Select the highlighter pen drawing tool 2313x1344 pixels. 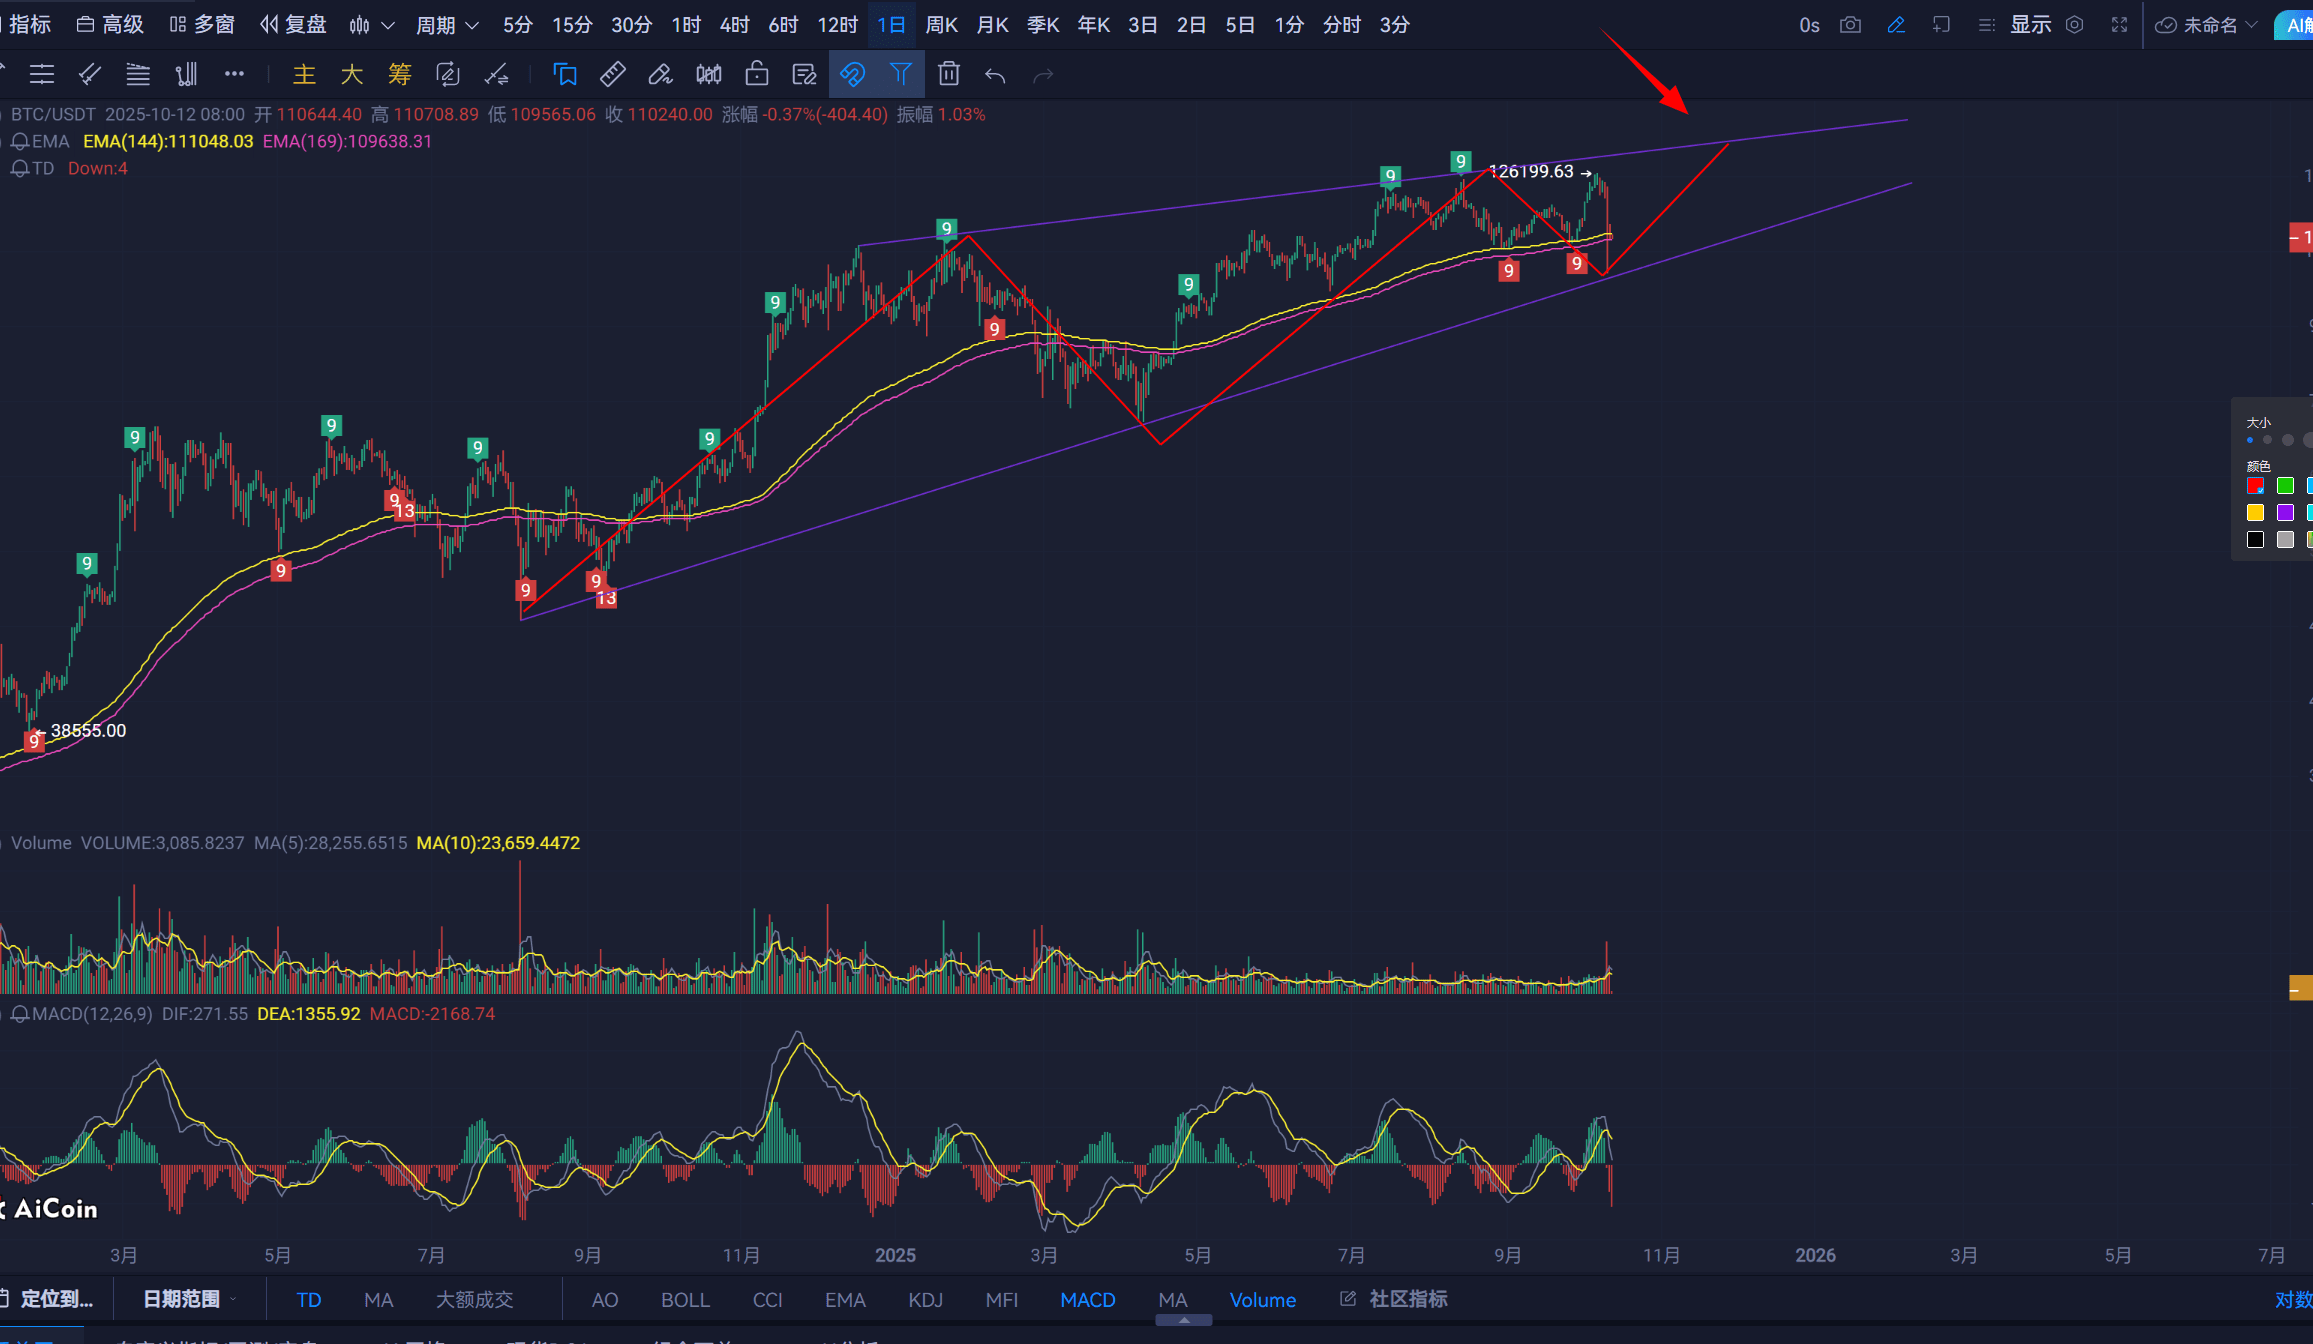(660, 74)
